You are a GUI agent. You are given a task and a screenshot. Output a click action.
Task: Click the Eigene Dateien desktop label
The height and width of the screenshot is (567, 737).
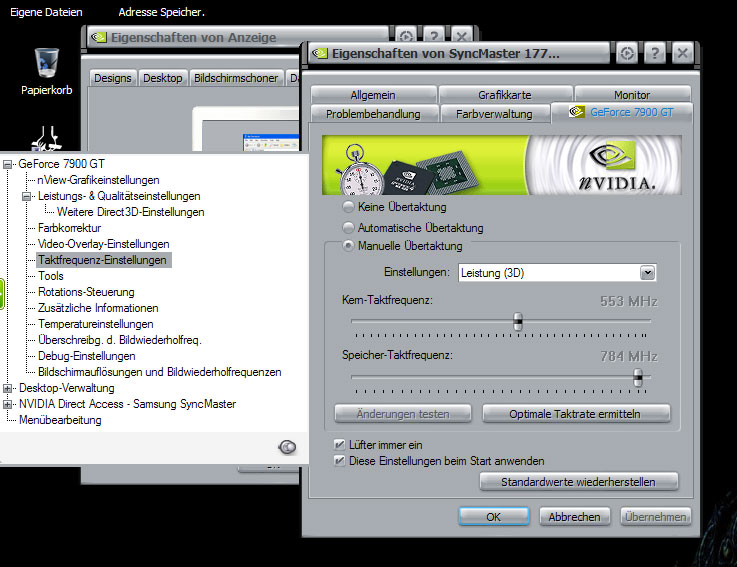coord(46,12)
